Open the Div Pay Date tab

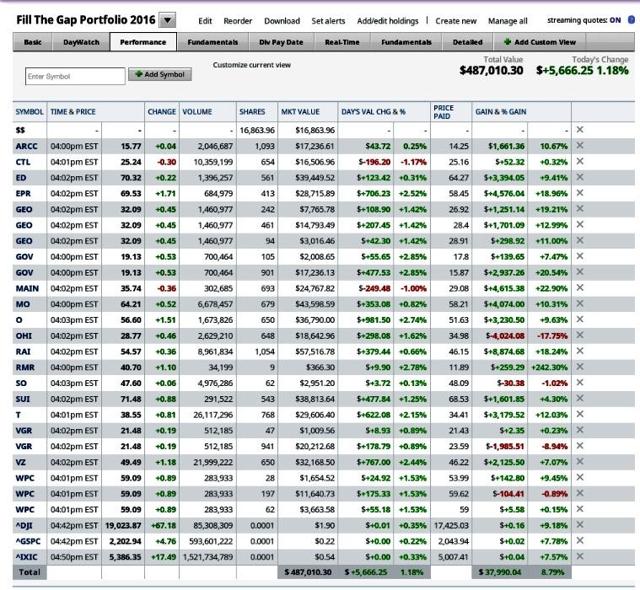point(281,42)
